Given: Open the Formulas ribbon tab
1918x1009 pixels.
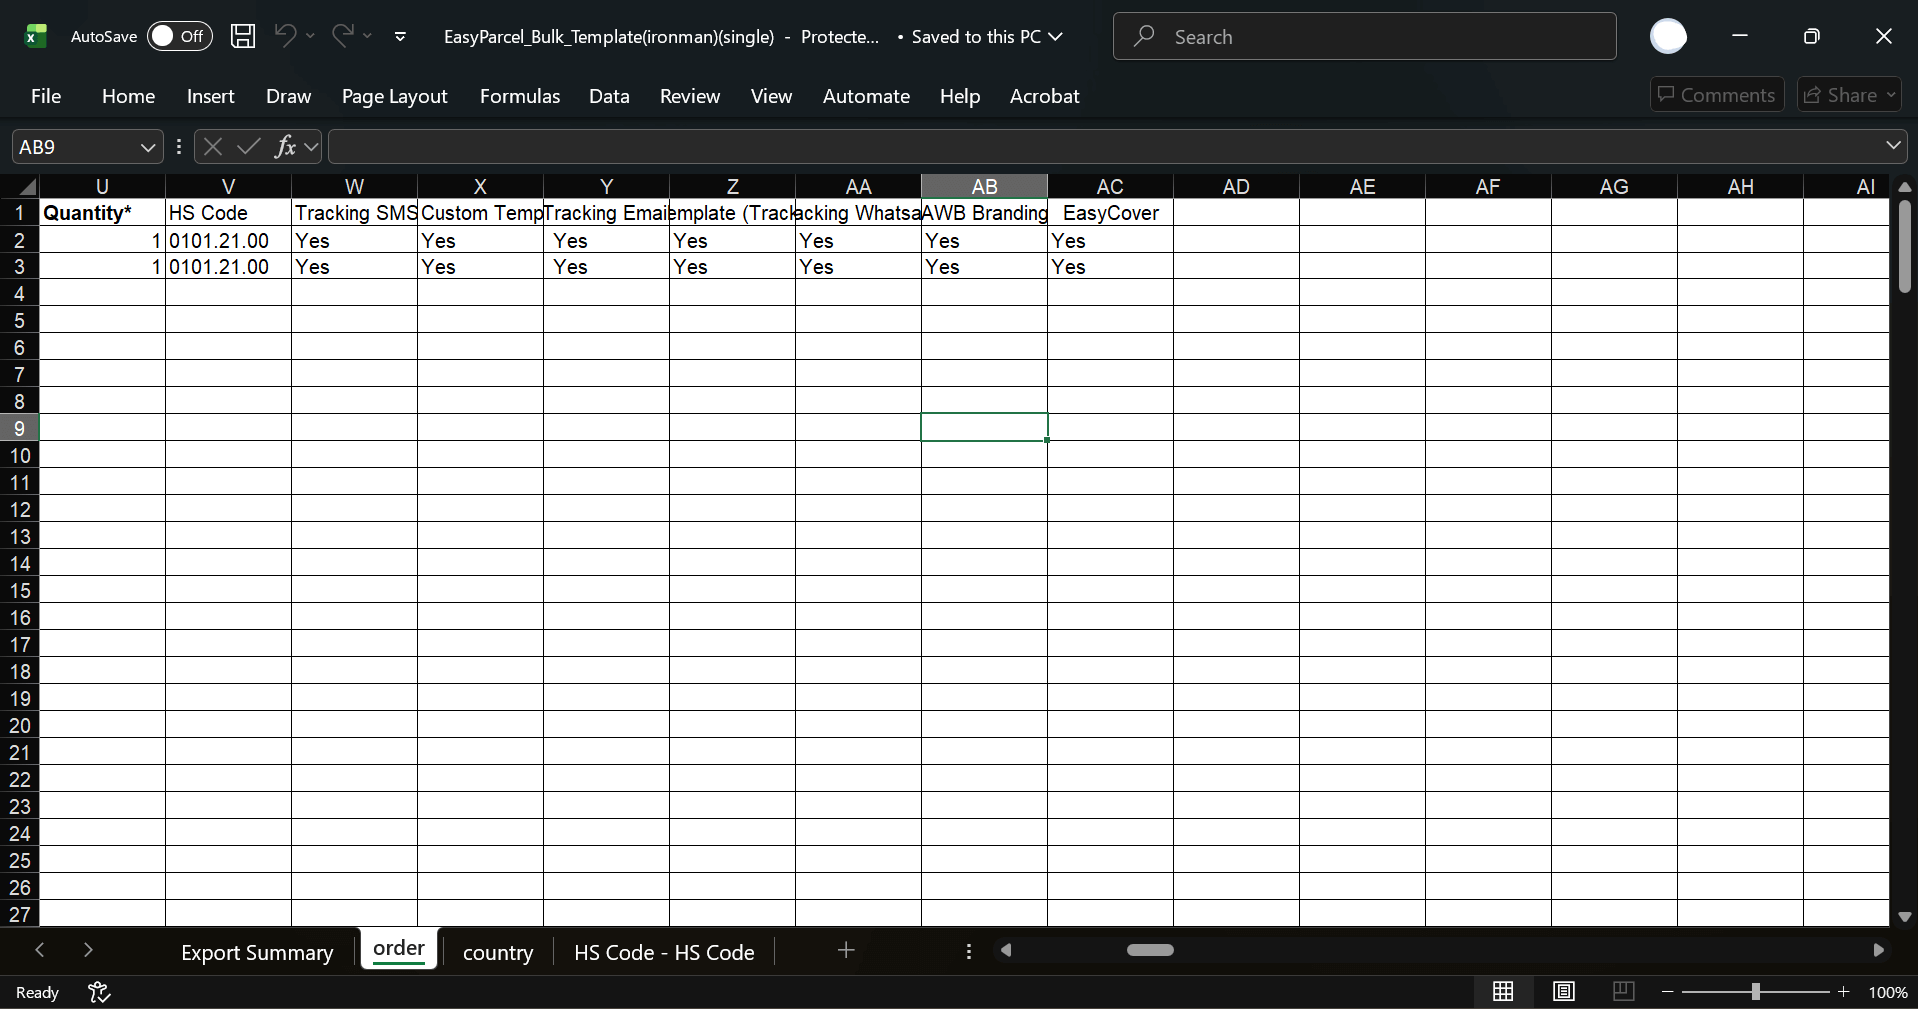Looking at the screenshot, I should click(x=519, y=96).
